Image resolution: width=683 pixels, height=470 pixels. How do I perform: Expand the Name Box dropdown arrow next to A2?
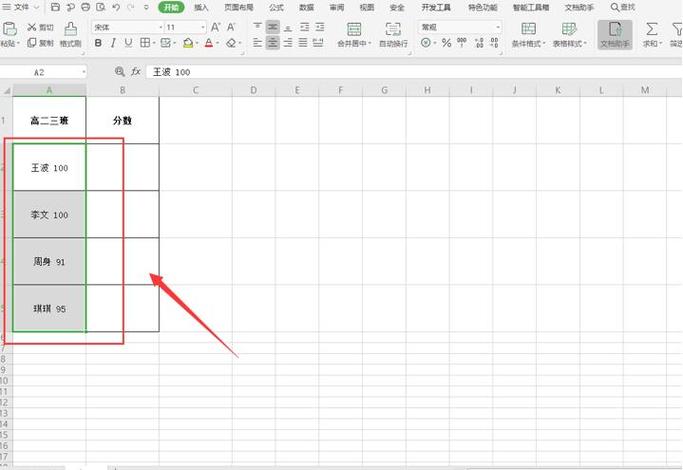pyautogui.click(x=83, y=72)
